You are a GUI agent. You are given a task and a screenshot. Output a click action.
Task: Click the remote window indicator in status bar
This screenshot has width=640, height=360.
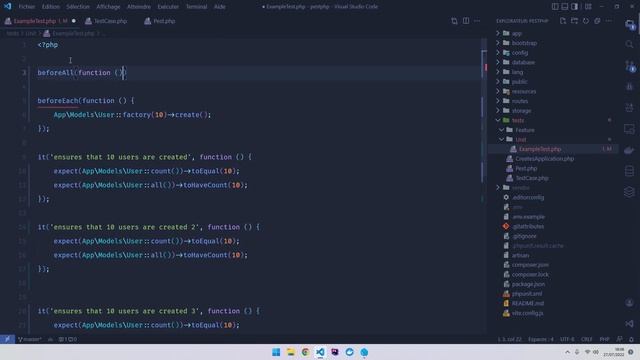[x=7, y=339]
